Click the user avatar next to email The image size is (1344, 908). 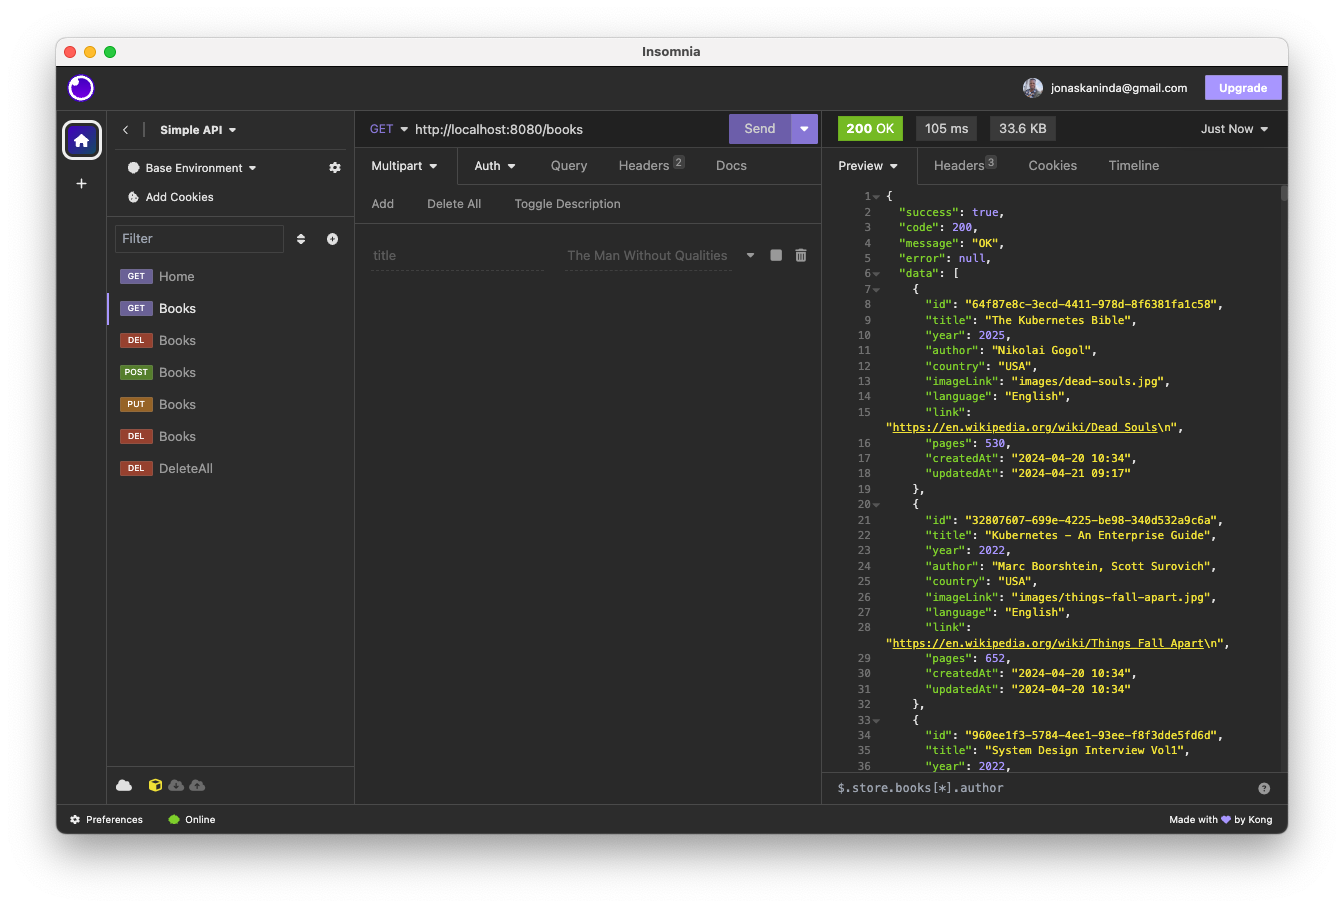(x=1033, y=88)
